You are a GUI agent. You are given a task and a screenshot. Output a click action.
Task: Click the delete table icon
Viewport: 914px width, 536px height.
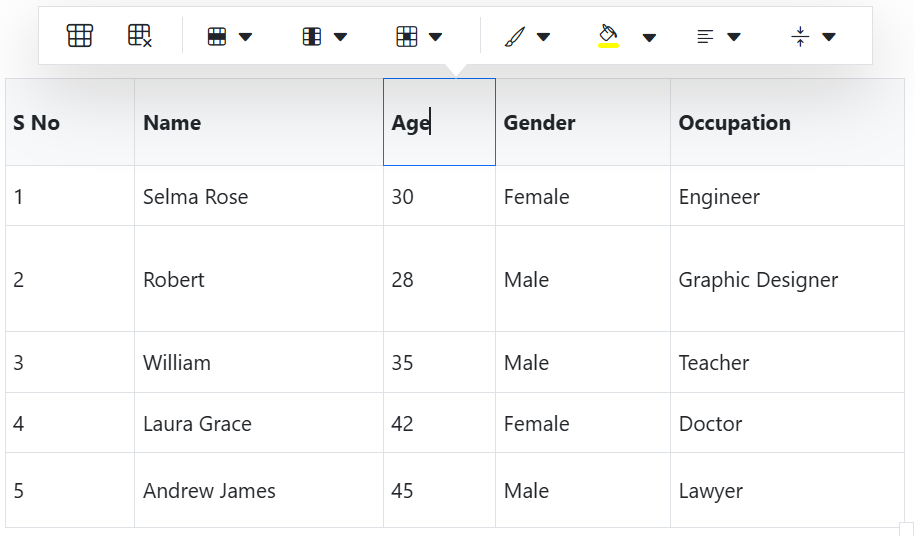[x=140, y=36]
